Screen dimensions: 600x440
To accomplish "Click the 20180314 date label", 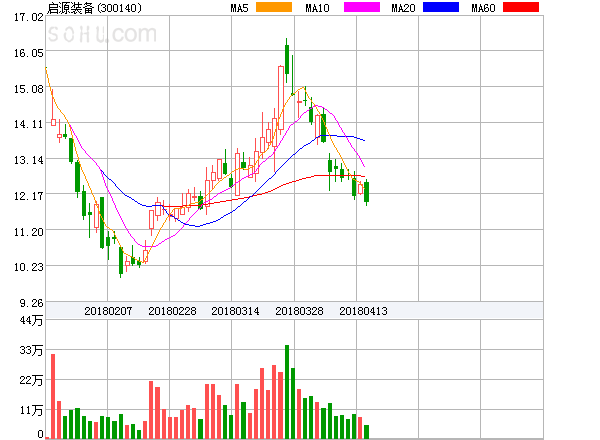I will 235,311.
